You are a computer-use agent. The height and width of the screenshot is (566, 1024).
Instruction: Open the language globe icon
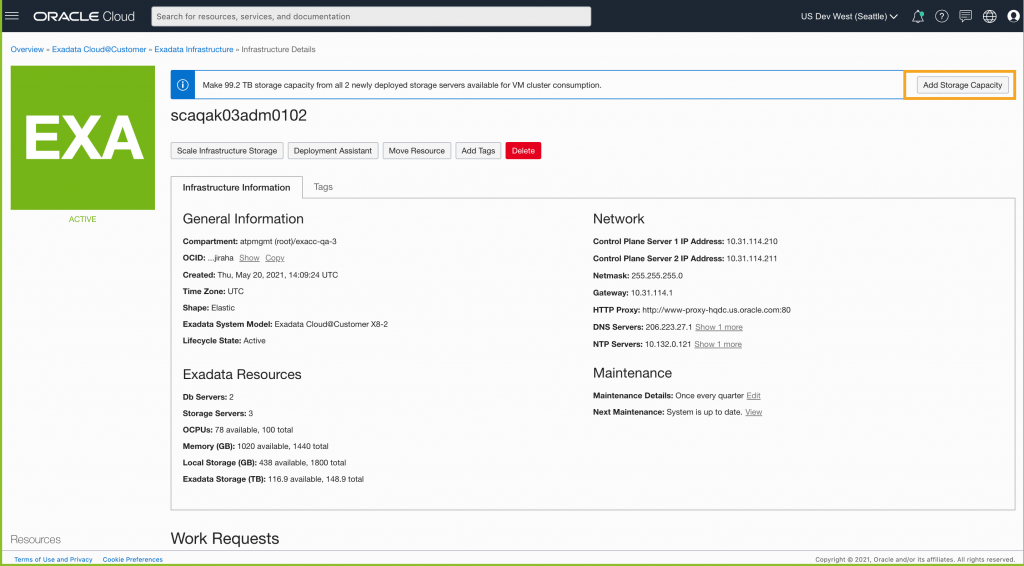pos(989,16)
